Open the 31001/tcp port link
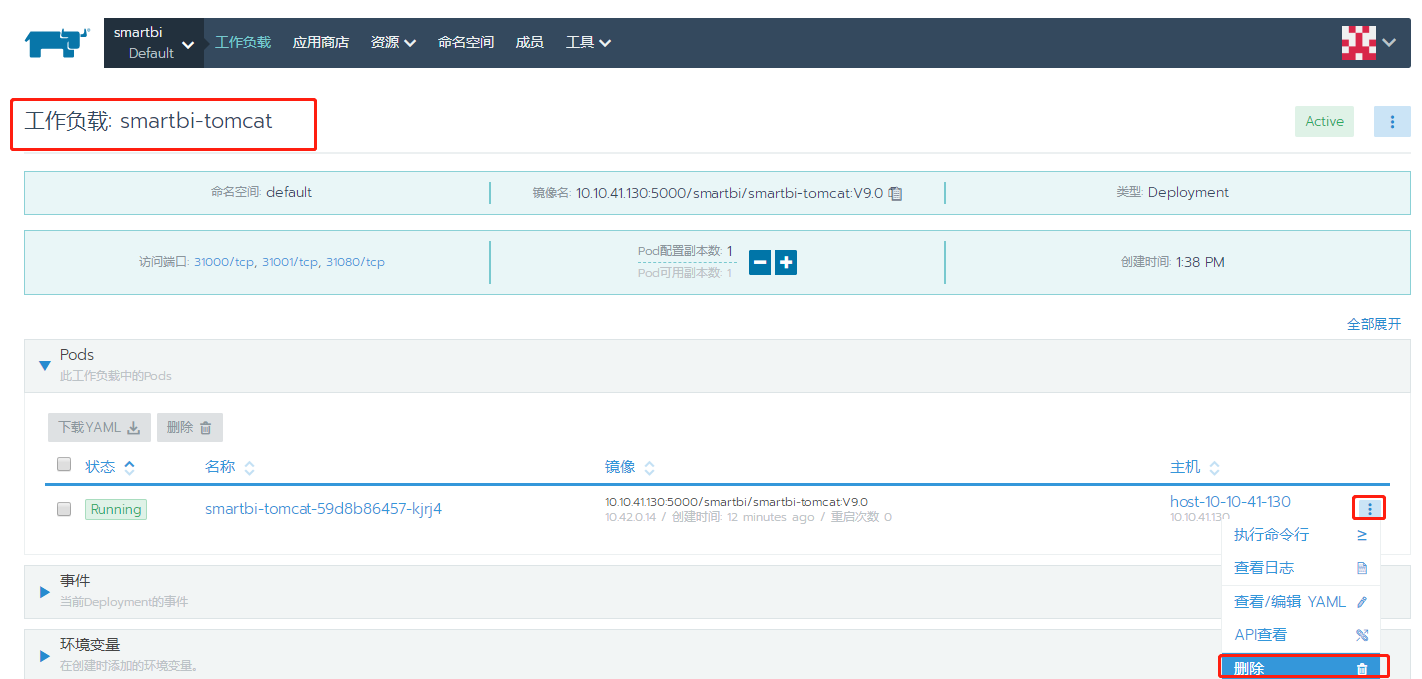This screenshot has height=679, width=1422. 290,262
